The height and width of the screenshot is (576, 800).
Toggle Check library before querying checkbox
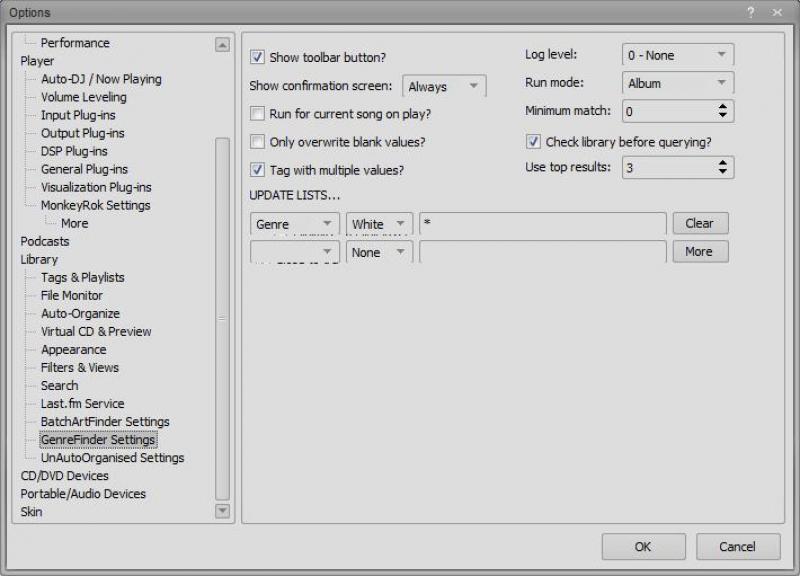coord(533,142)
